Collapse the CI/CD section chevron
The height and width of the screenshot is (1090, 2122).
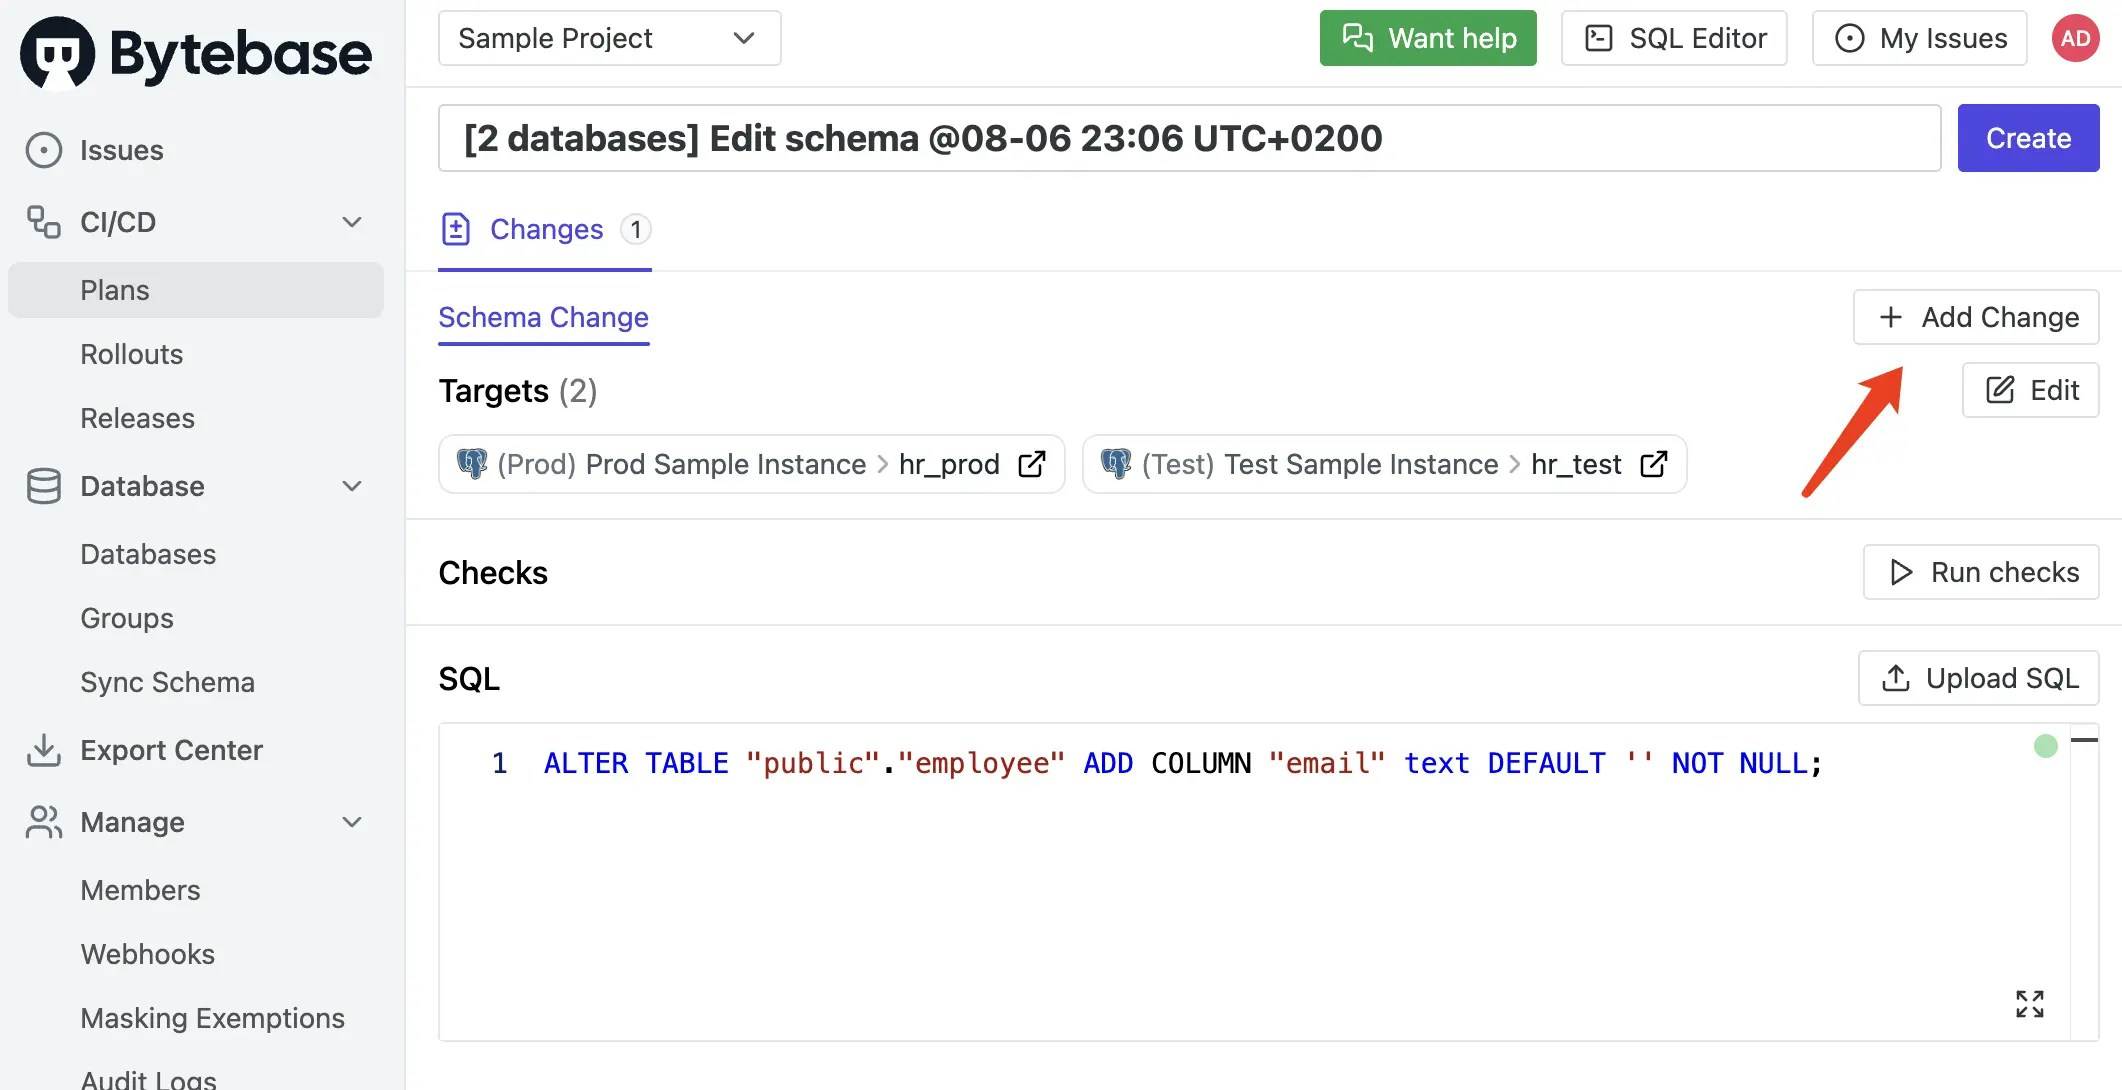coord(352,222)
